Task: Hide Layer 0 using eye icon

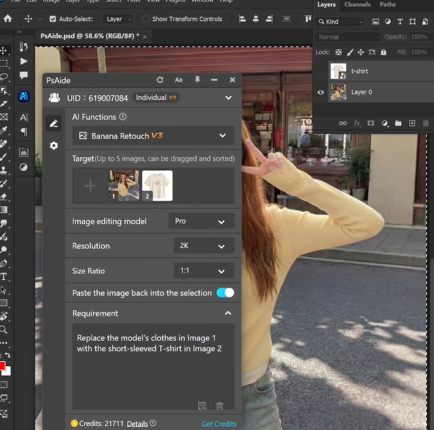Action: click(321, 92)
